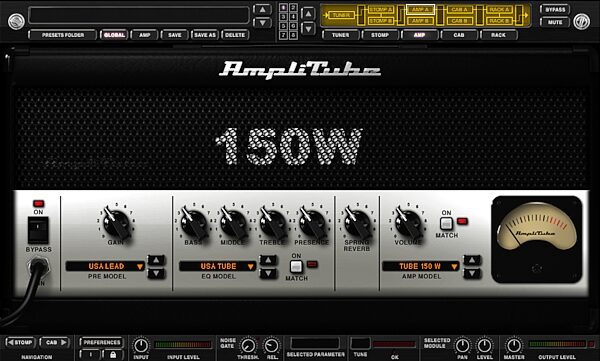Open the TUBE 150 W amp model dropdown
This screenshot has width=600, height=361.
click(x=421, y=266)
